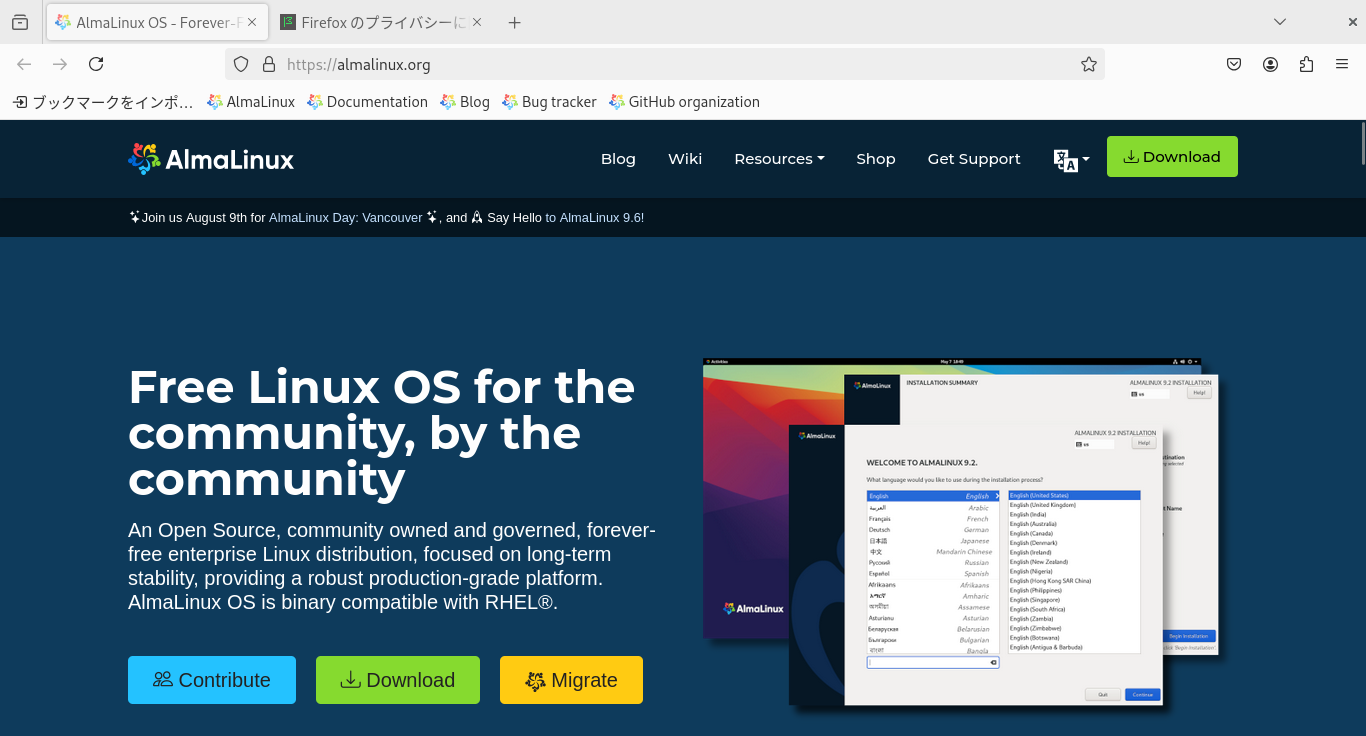Follow the AlmaLinux Day: Vancouver link
This screenshot has height=736, width=1366.
346,217
